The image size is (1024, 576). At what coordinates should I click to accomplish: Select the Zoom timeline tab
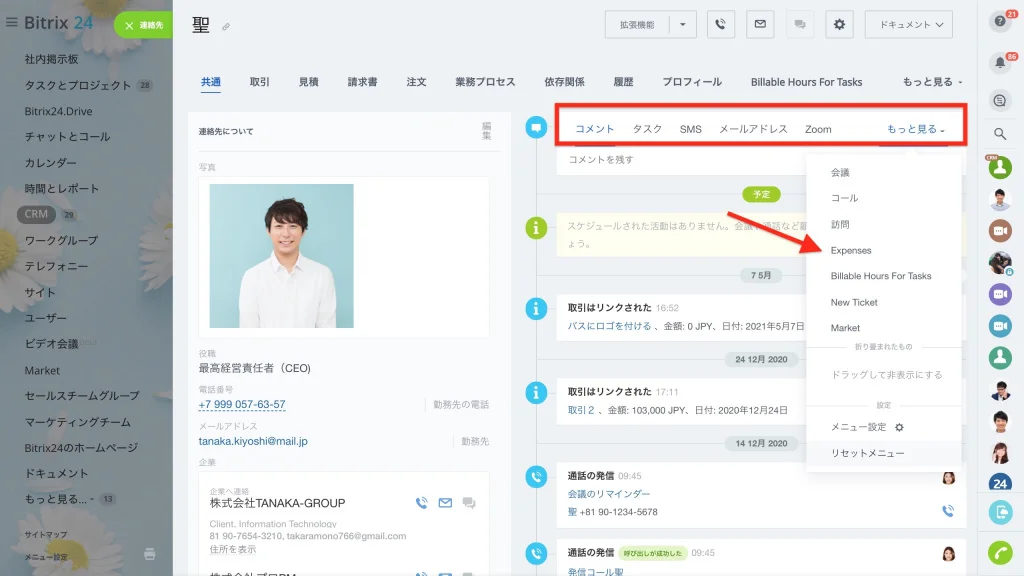tap(818, 129)
